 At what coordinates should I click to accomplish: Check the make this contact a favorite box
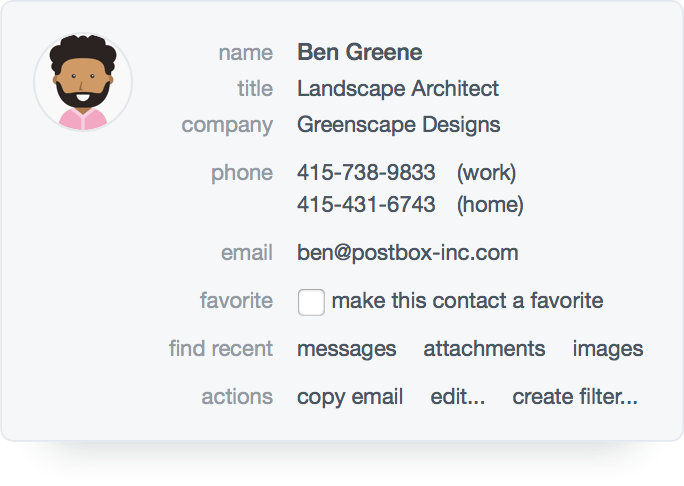pos(311,301)
